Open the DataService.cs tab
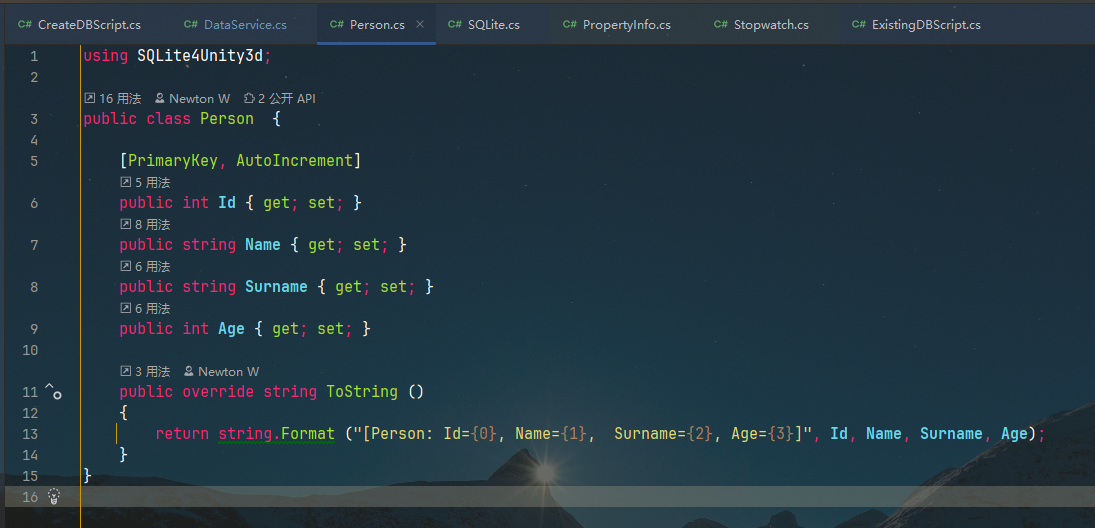Screen dimensions: 1095x528 click(x=235, y=24)
